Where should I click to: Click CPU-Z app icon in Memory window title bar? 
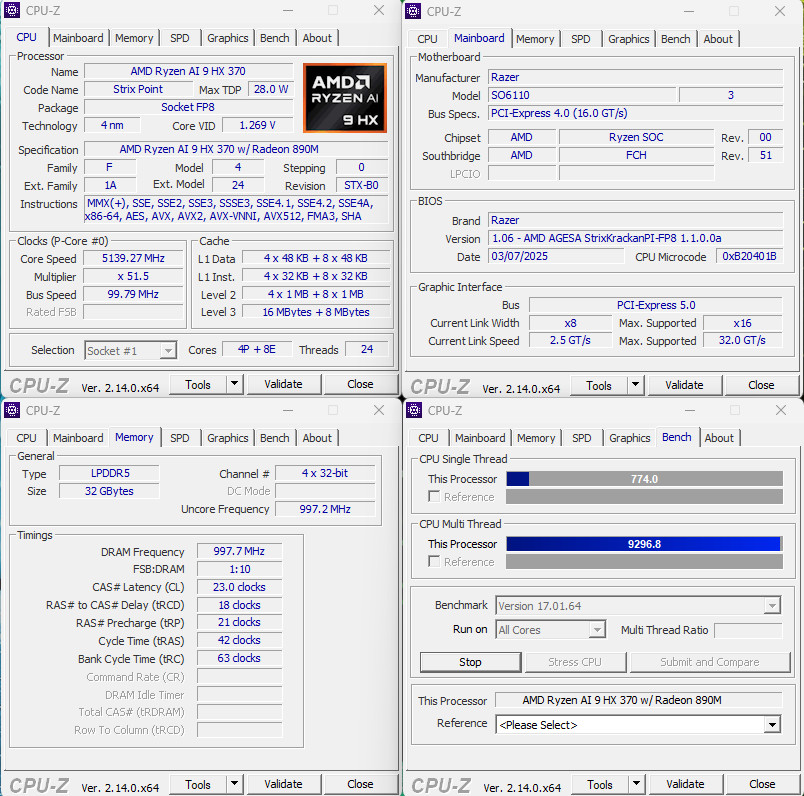[12, 410]
